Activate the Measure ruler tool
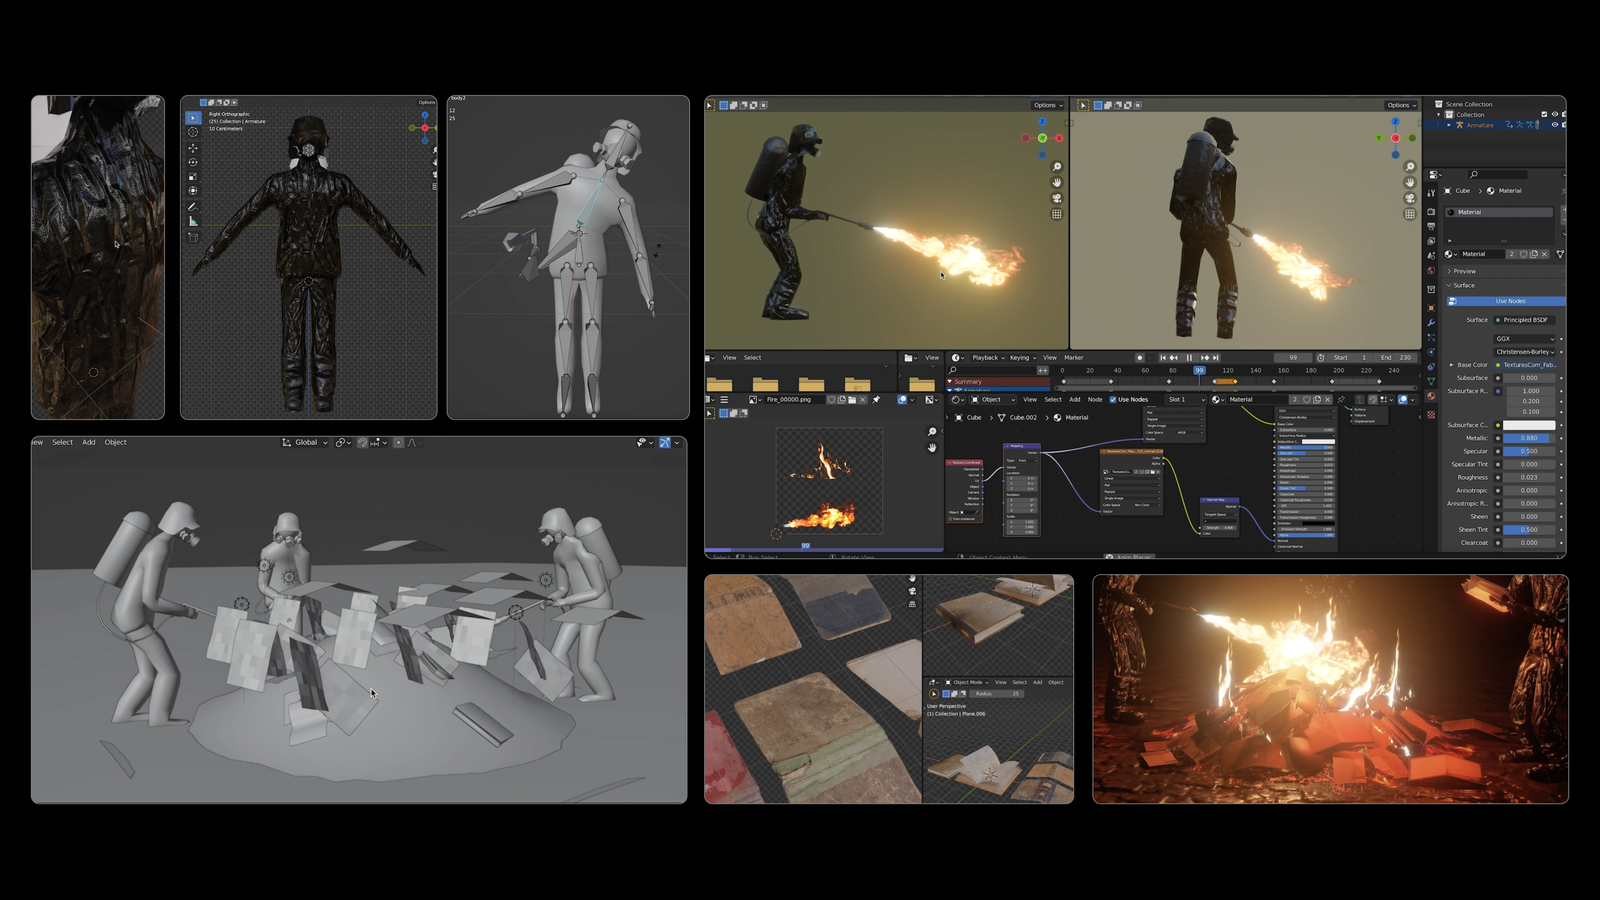 click(193, 221)
